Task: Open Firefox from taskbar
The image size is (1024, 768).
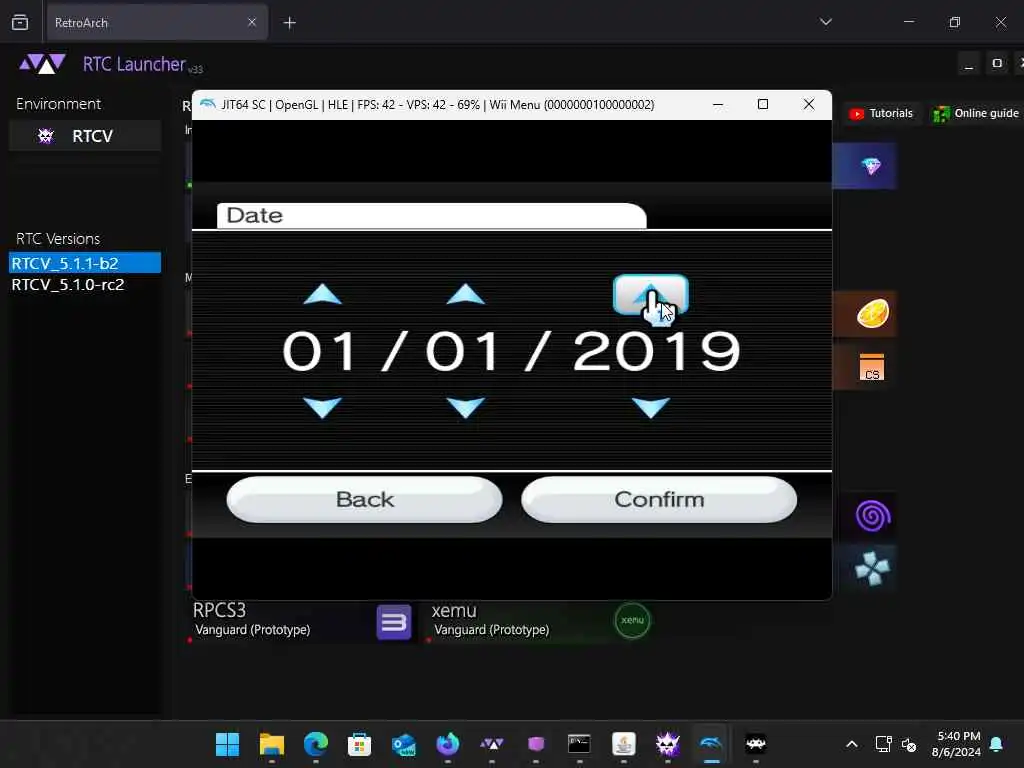Action: (x=447, y=744)
